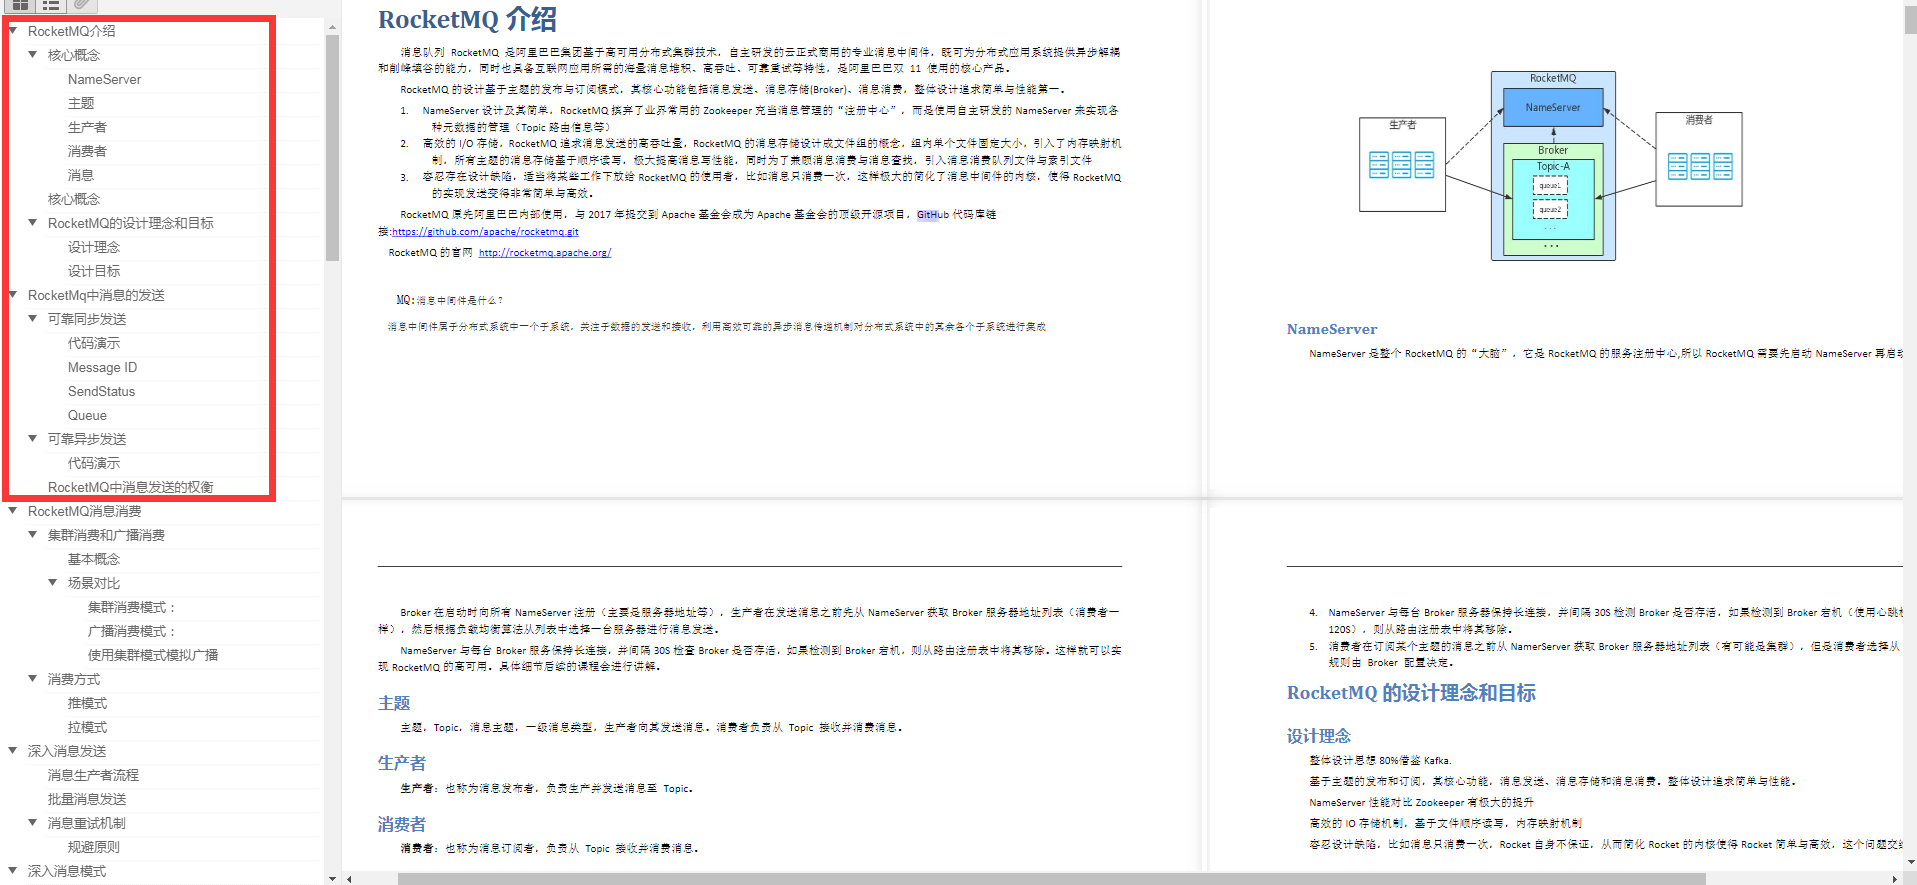The image size is (1917, 885).
Task: Select the 主题 outline entry
Action: pyautogui.click(x=81, y=103)
